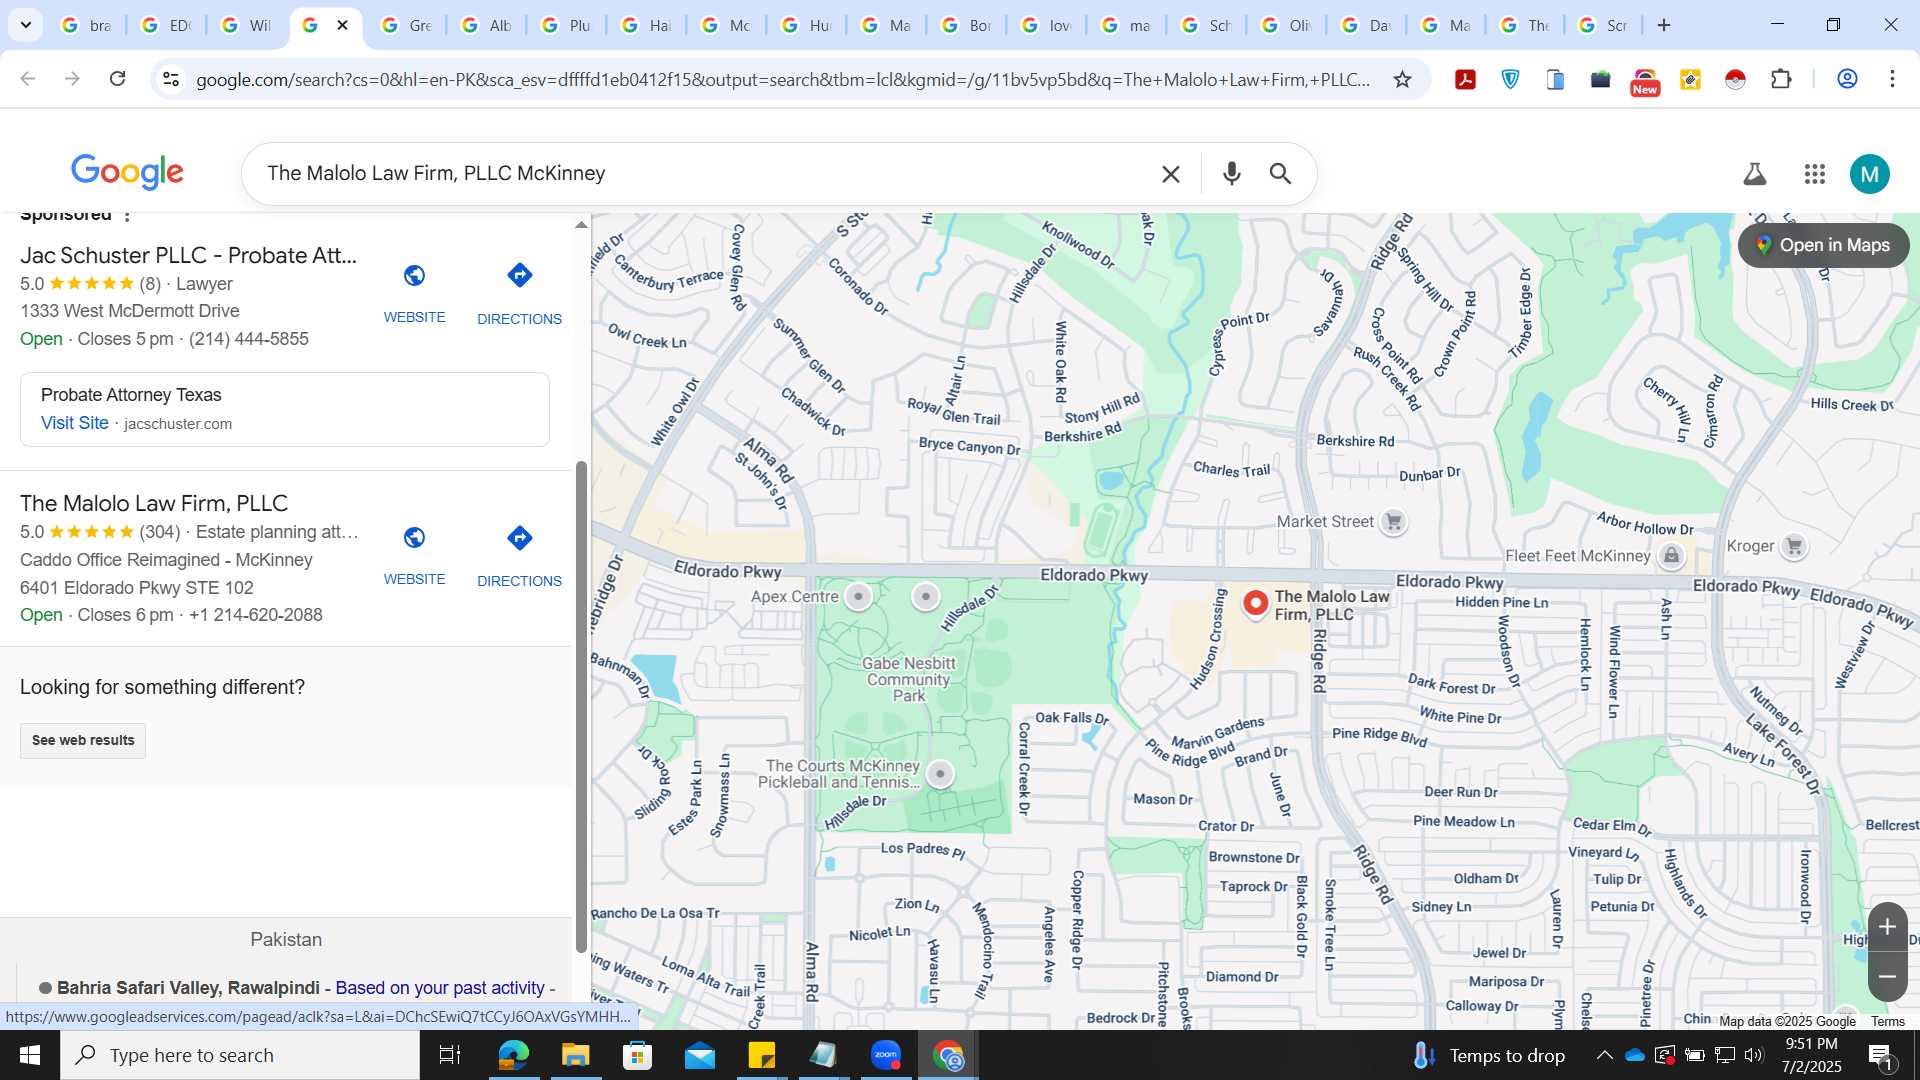The width and height of the screenshot is (1920, 1080).
Task: Click Based on your past activity link
Action: point(440,988)
